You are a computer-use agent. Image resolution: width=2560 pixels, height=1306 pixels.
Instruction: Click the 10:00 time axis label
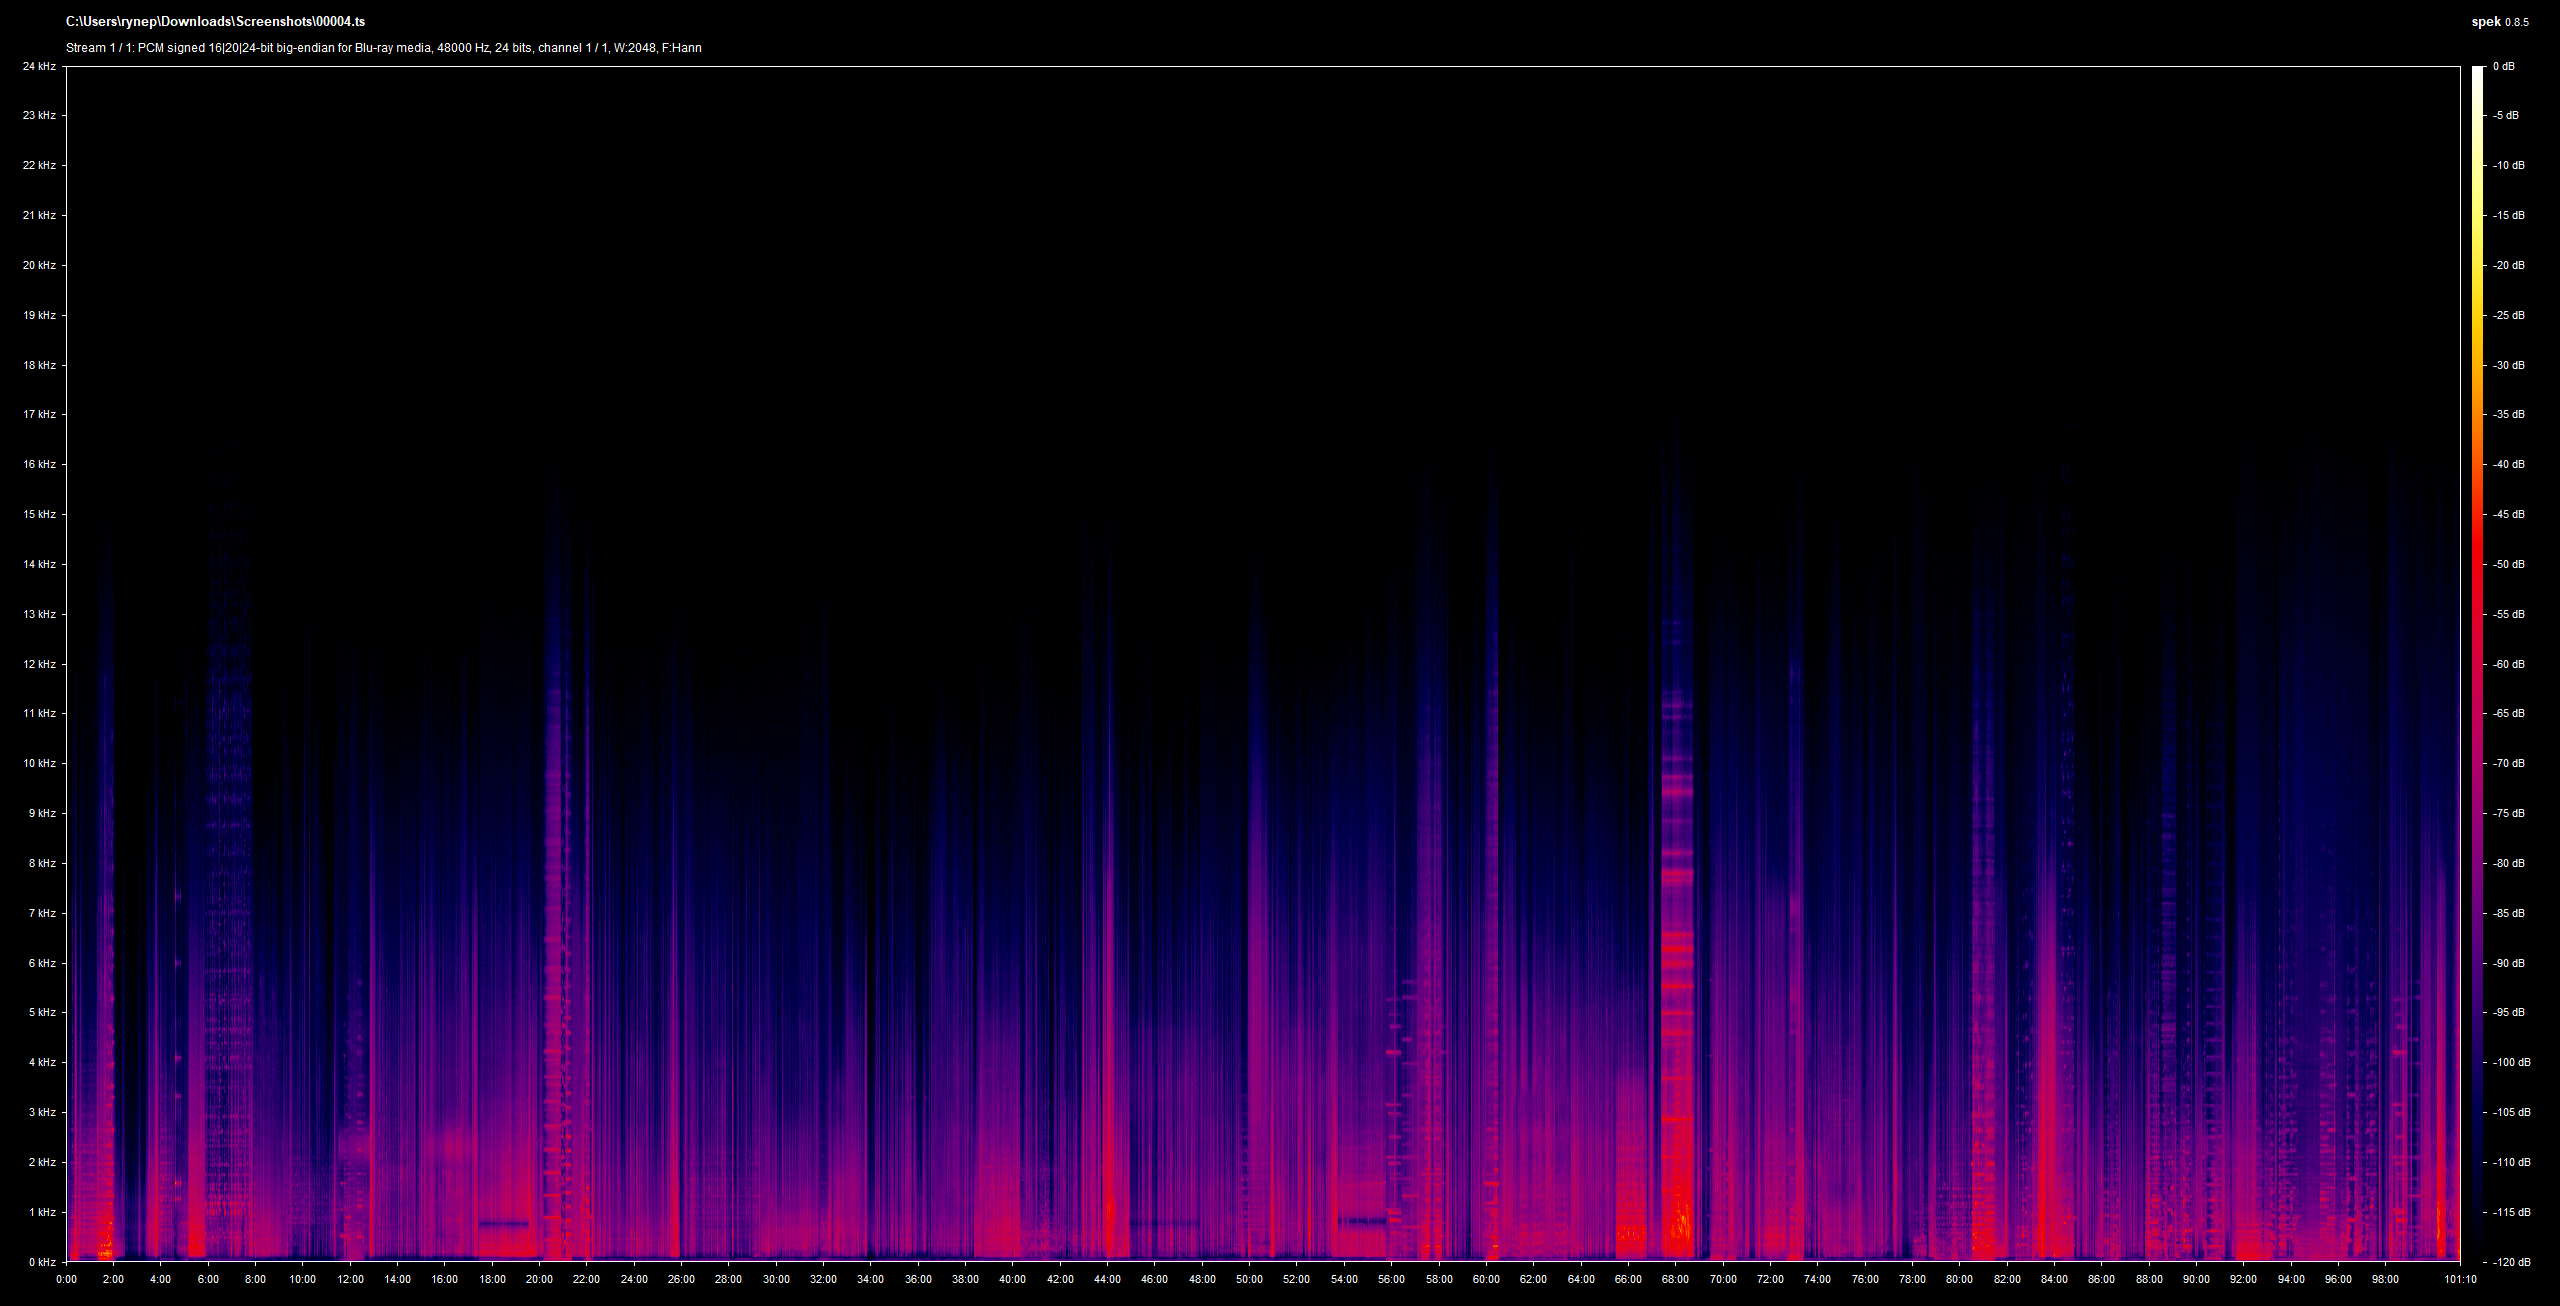[303, 1279]
